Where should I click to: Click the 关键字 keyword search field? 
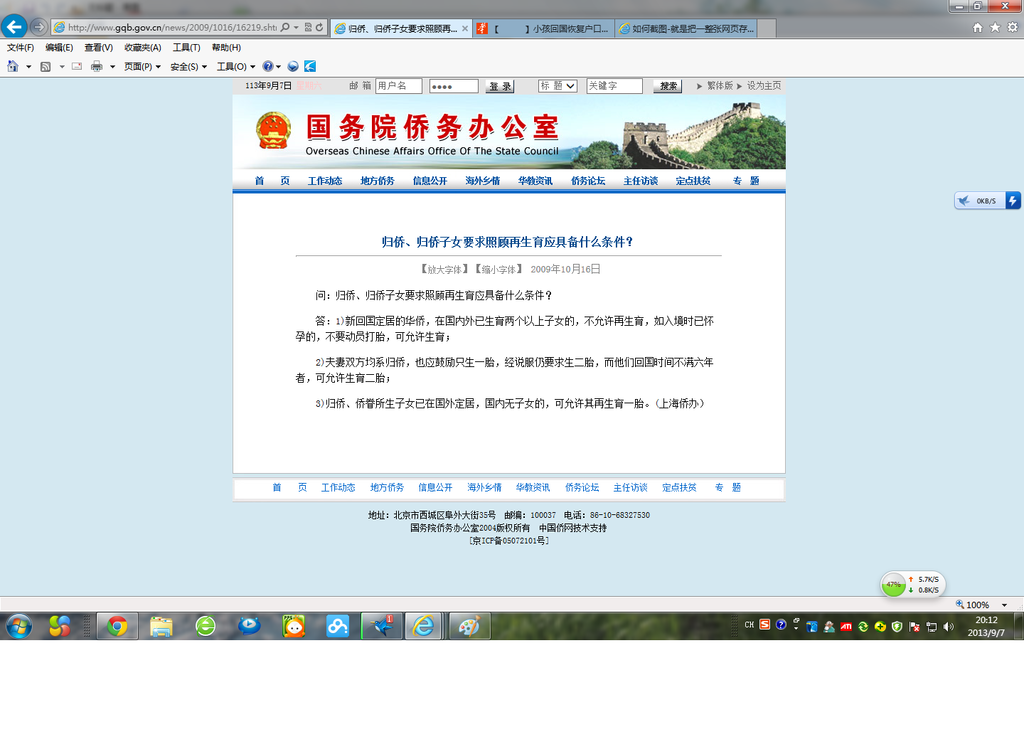coord(614,86)
